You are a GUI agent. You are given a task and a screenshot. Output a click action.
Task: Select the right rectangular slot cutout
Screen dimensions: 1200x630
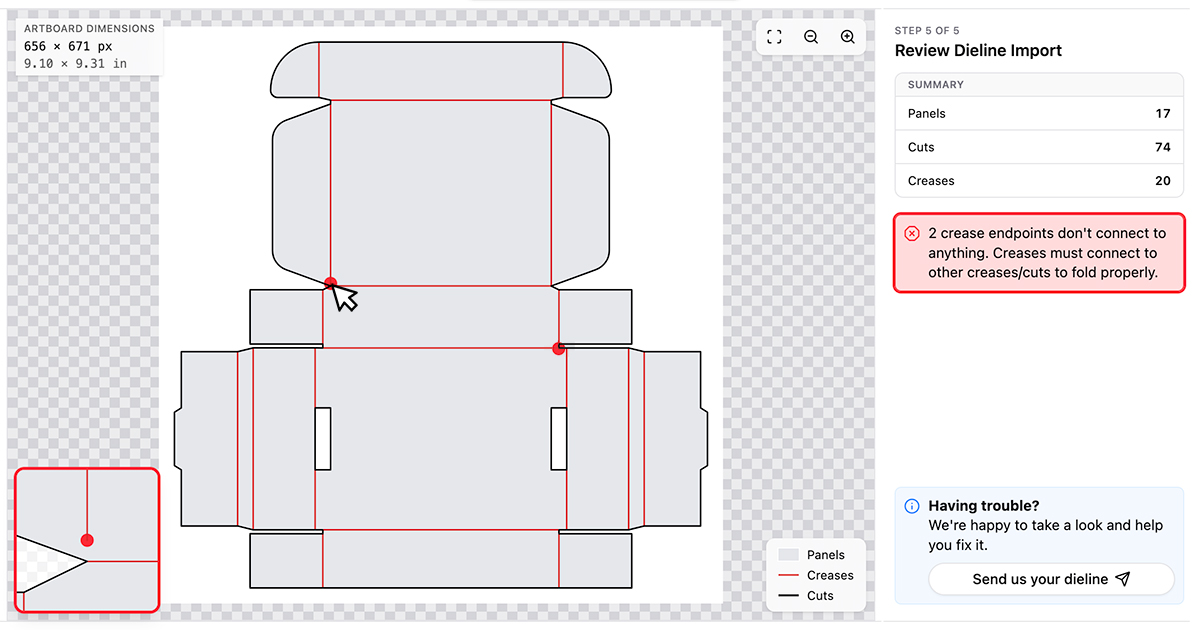[559, 439]
